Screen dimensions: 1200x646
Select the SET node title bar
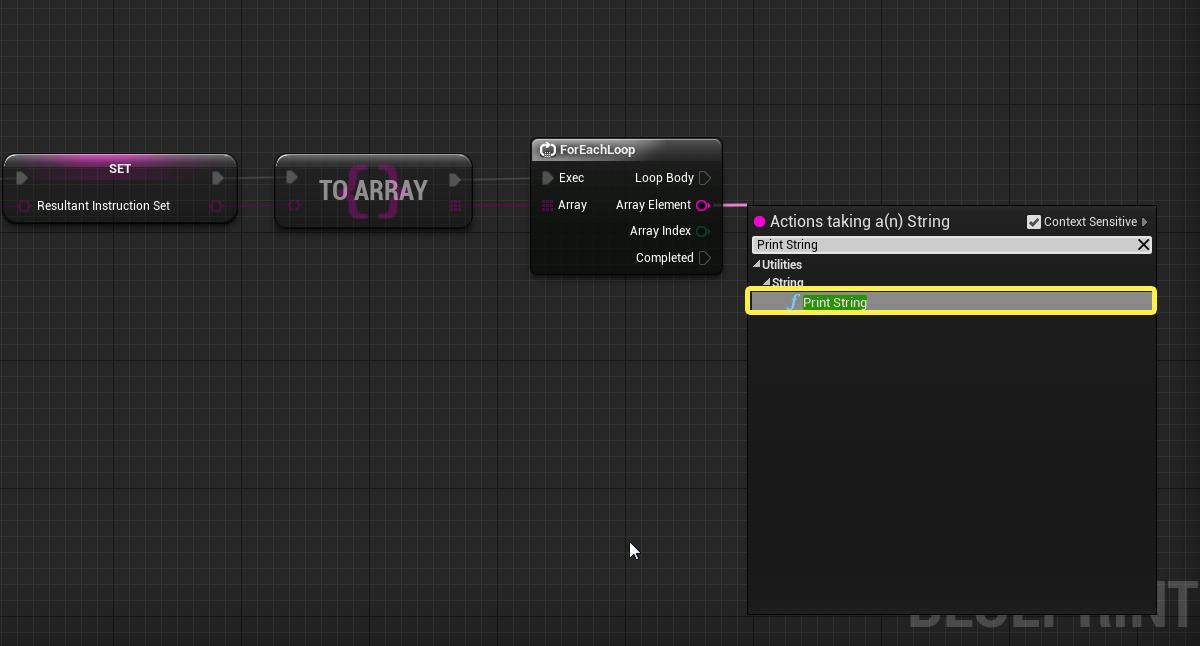[120, 169]
